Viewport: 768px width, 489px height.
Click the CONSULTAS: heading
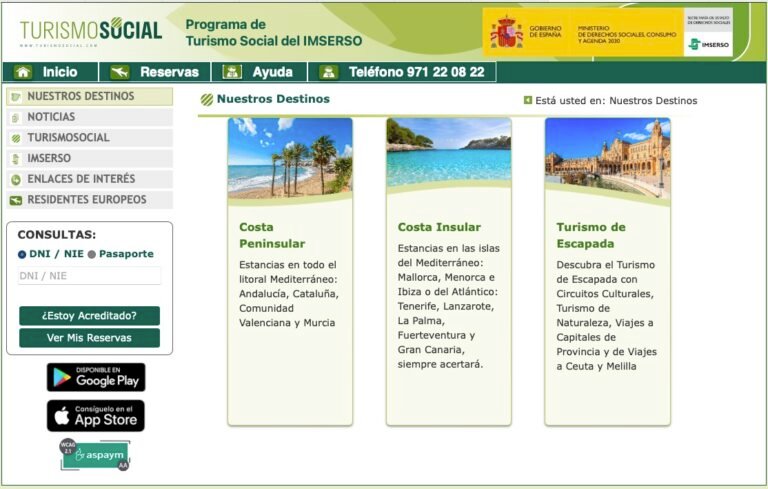coord(57,235)
